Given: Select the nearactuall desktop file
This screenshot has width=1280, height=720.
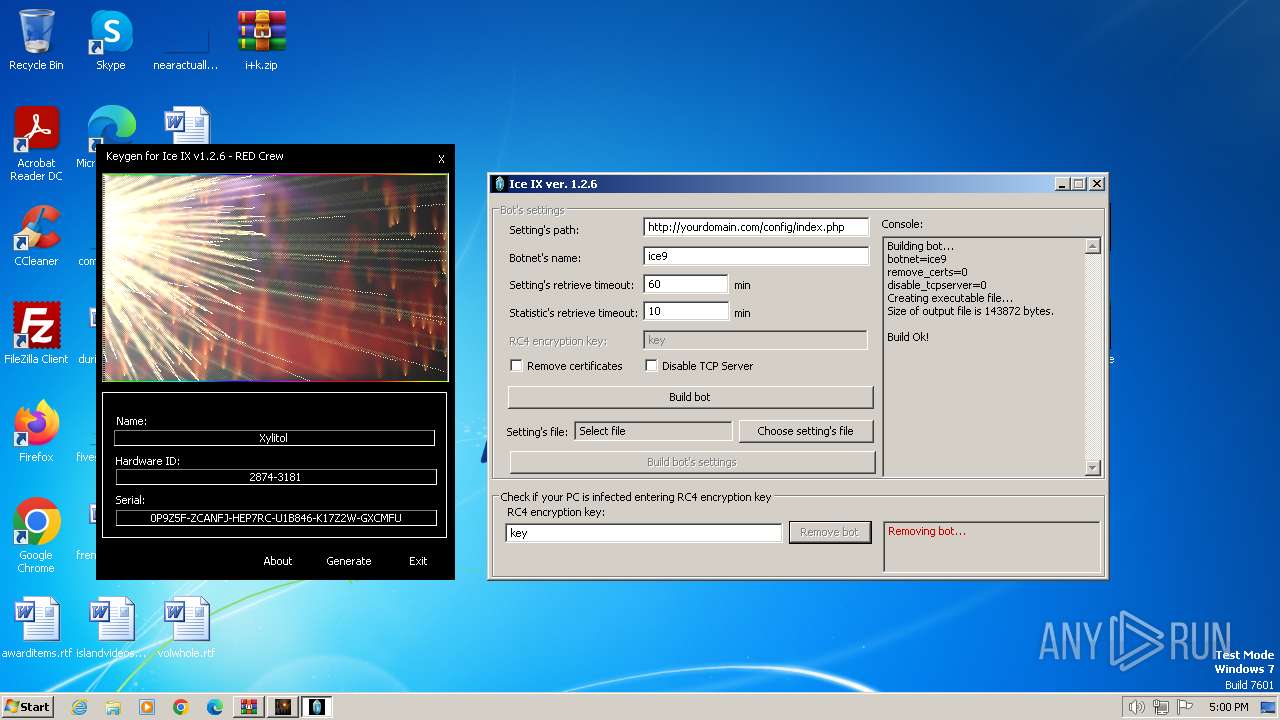Looking at the screenshot, I should (x=185, y=40).
